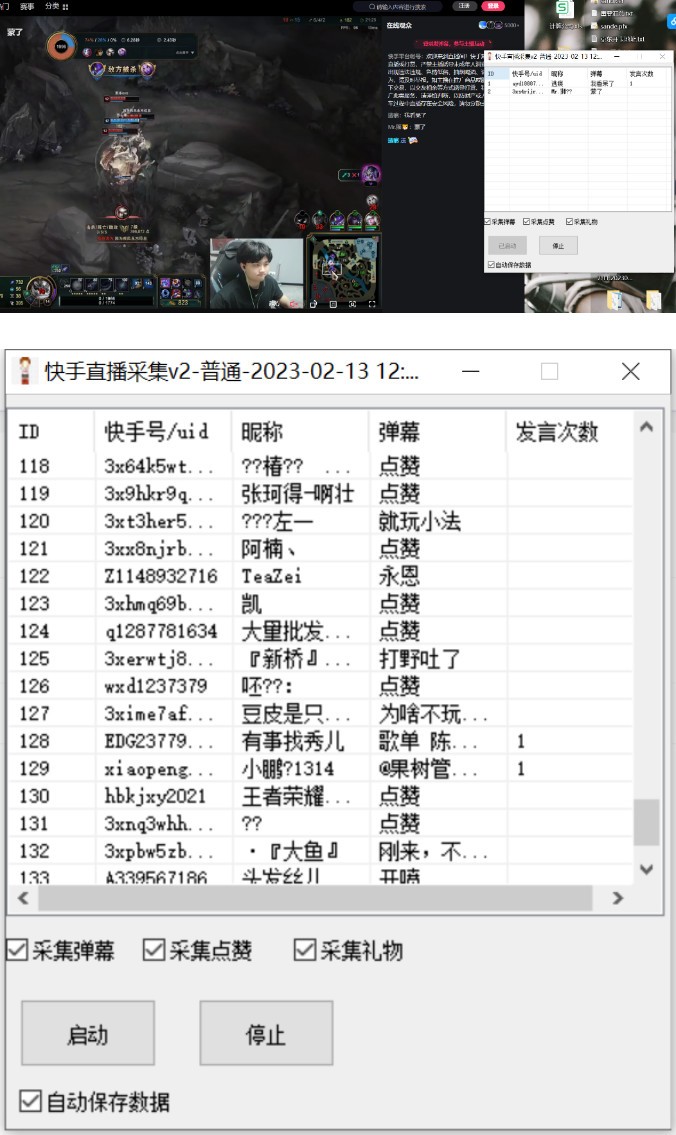Click the 停止 button in the enlarged window
The height and width of the screenshot is (1135, 676).
[266, 1034]
